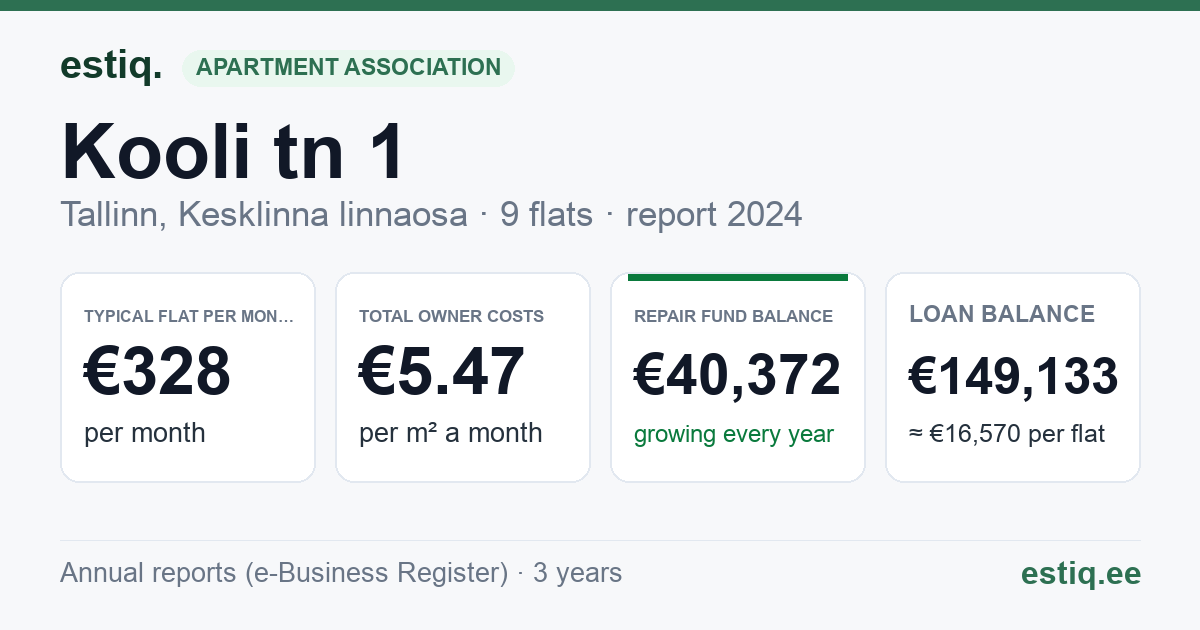Select the Tallinn, Kesklinna linnaosa subtitle
This screenshot has width=1200, height=630.
[264, 215]
